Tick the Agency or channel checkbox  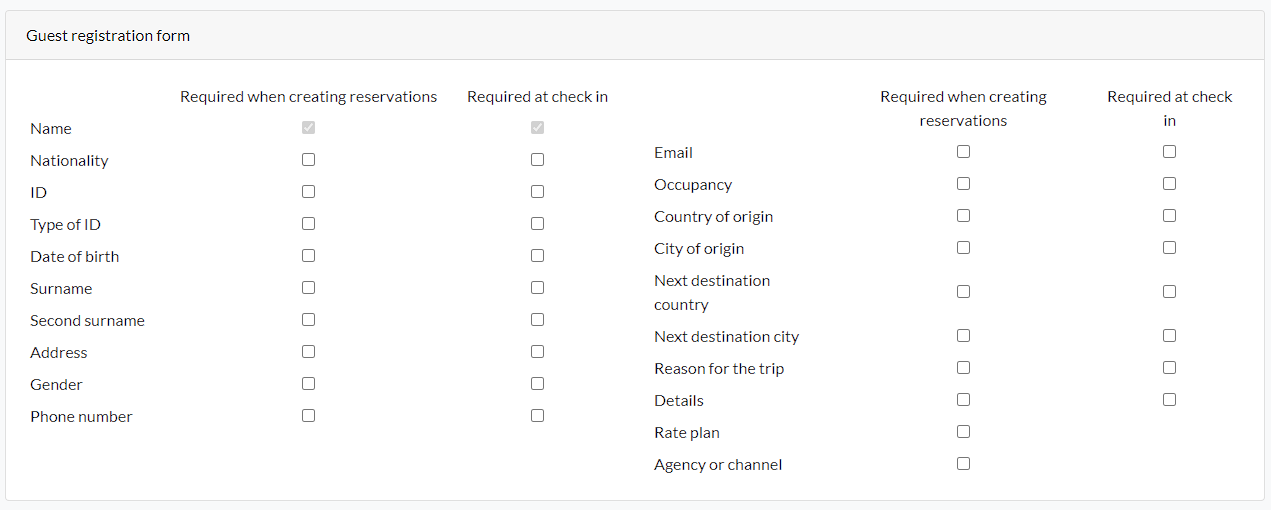coord(963,463)
